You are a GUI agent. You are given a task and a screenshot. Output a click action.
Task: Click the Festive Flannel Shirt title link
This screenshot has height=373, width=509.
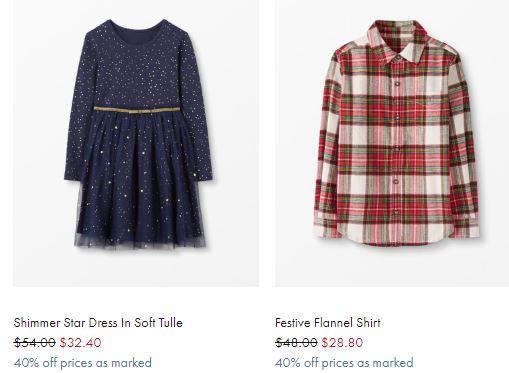coord(328,323)
